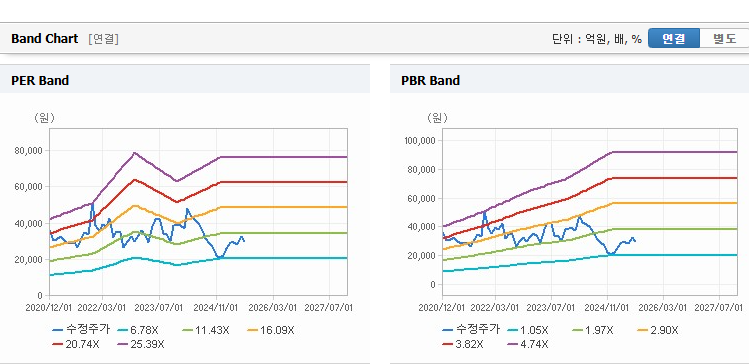This screenshot has height=364, width=749.
Task: Click the (원) unit label in PER Band
Action: [x=44, y=118]
